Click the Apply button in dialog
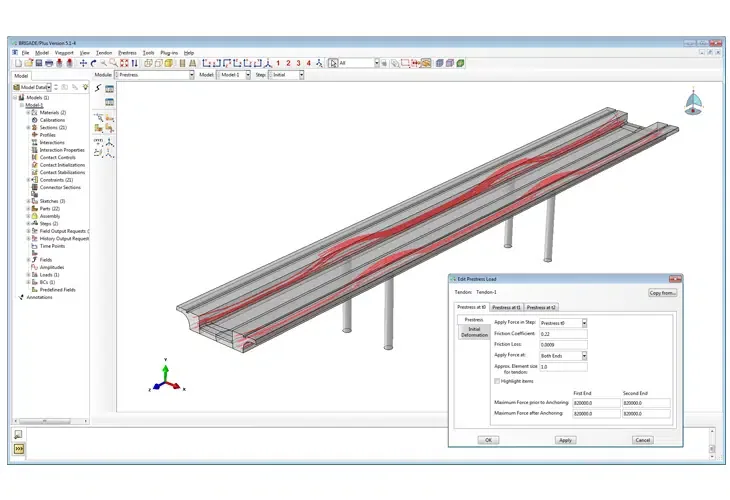The height and width of the screenshot is (500, 730). point(565,440)
